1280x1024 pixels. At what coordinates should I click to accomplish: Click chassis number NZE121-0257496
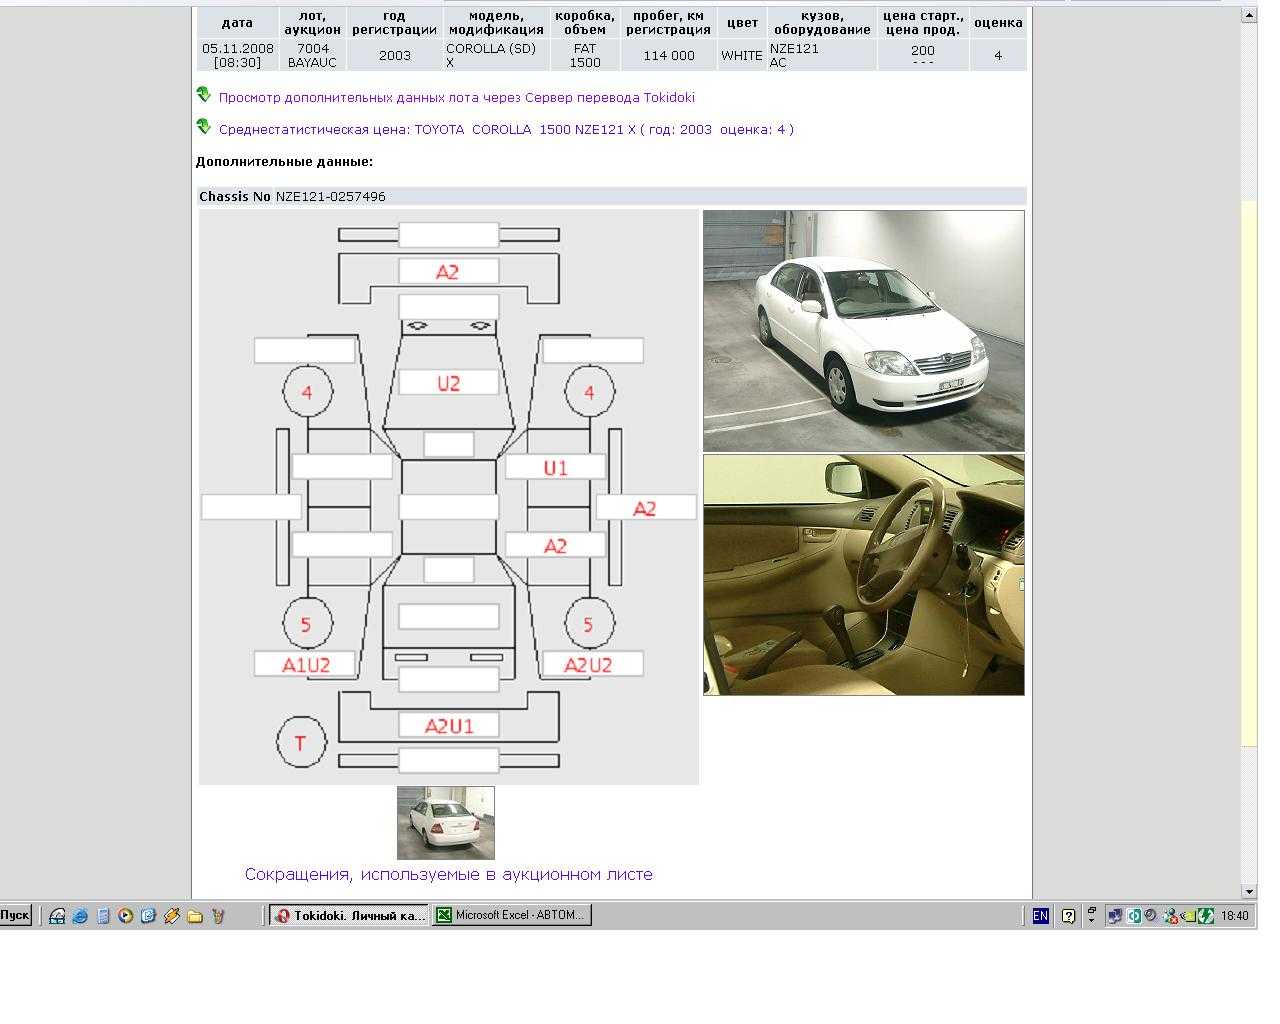pyautogui.click(x=330, y=197)
